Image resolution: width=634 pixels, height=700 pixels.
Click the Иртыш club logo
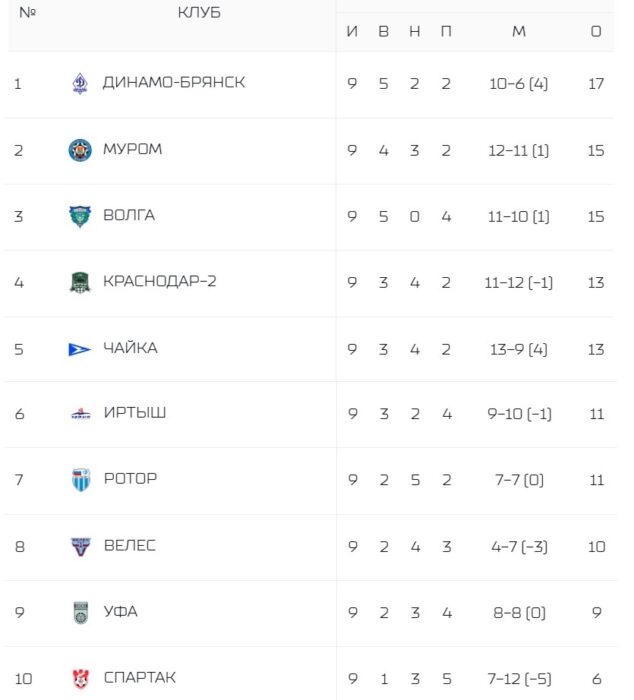(x=81, y=414)
